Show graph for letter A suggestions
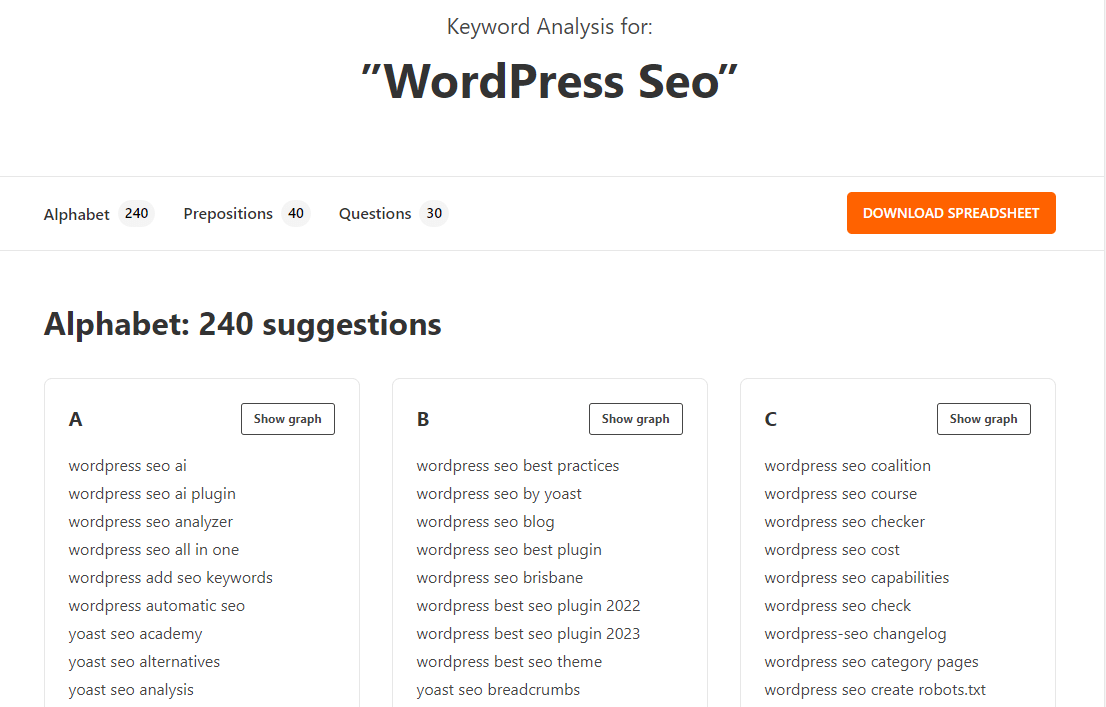The image size is (1106, 707). click(x=287, y=418)
